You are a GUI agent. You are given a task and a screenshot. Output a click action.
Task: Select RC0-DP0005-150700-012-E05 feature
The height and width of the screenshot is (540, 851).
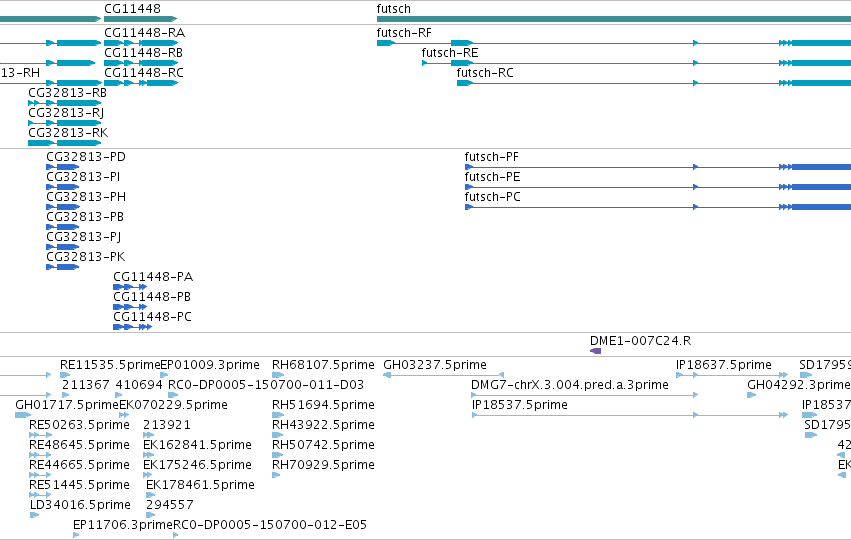(x=176, y=535)
